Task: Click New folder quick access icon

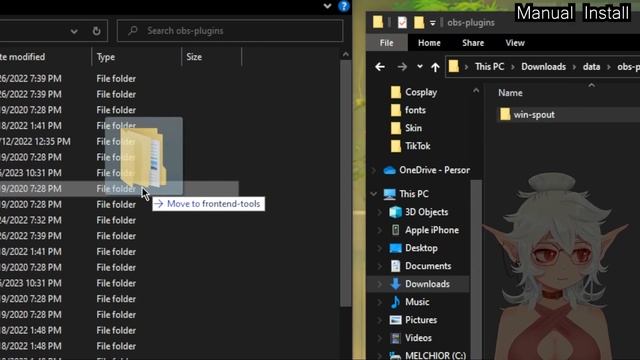Action: pyautogui.click(x=419, y=22)
